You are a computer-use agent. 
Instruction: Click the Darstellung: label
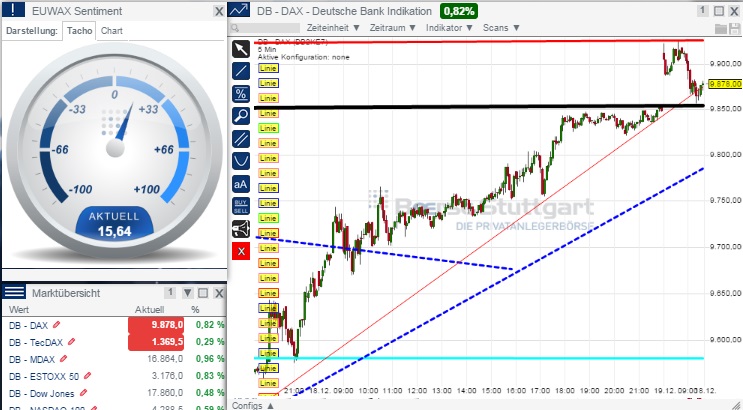(x=32, y=31)
